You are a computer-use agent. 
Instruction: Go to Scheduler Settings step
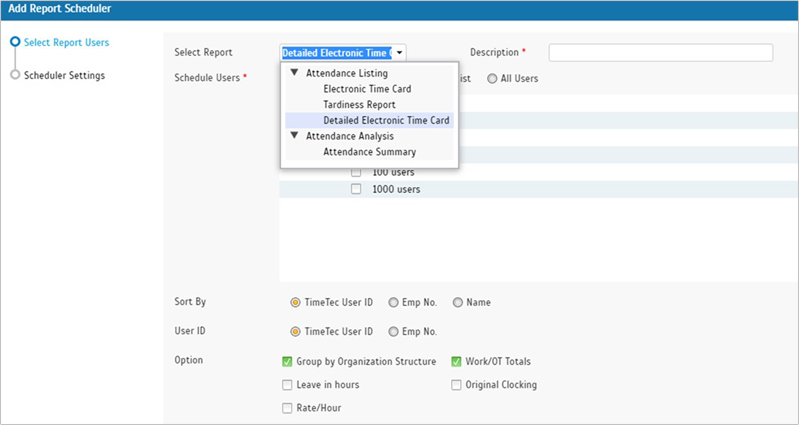[x=64, y=76]
